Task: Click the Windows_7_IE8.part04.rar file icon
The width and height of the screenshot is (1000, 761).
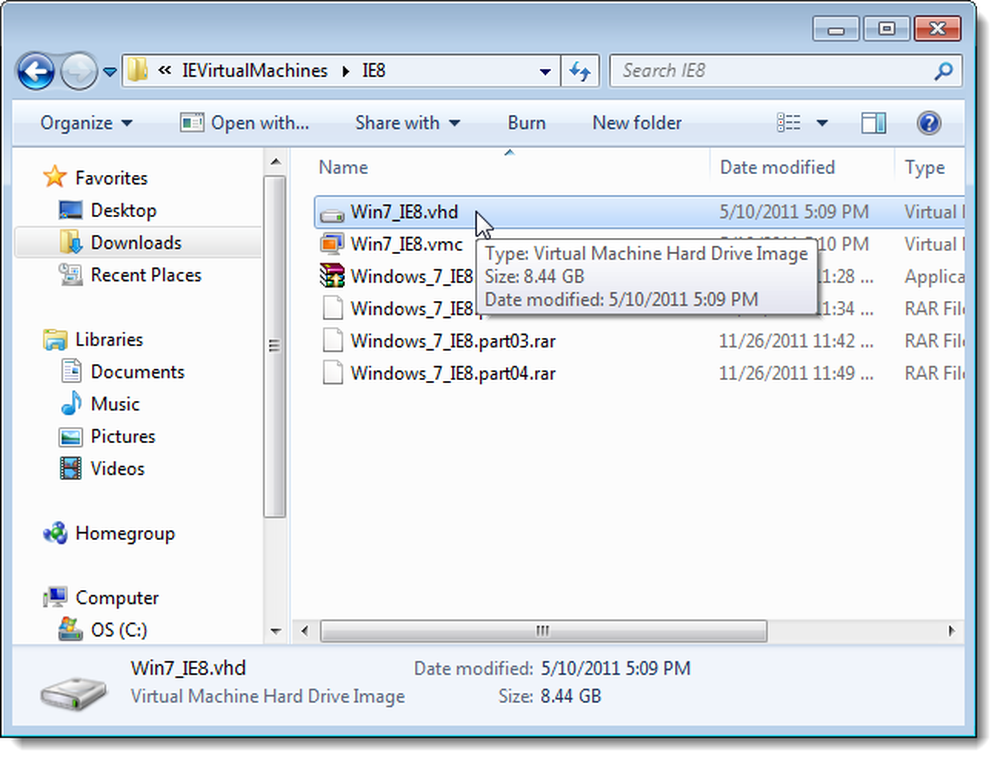Action: 332,373
